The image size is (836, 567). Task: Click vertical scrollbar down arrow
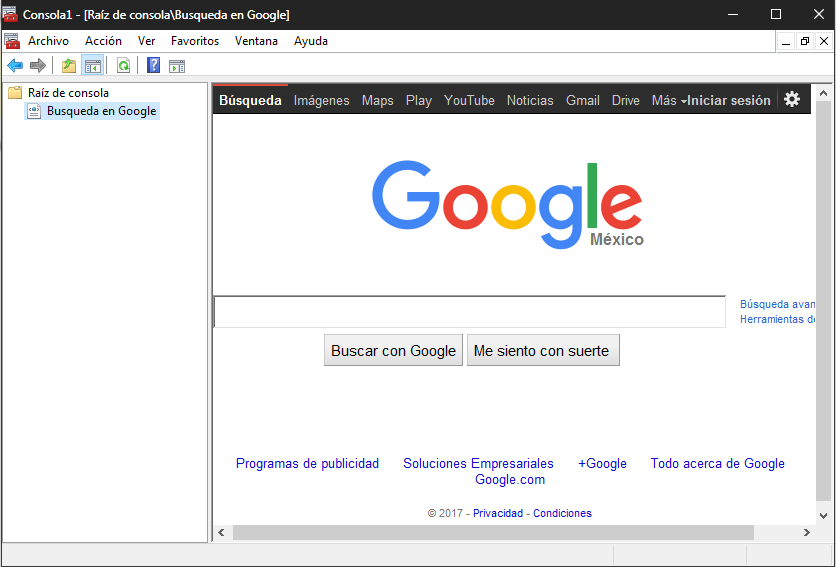[x=823, y=515]
